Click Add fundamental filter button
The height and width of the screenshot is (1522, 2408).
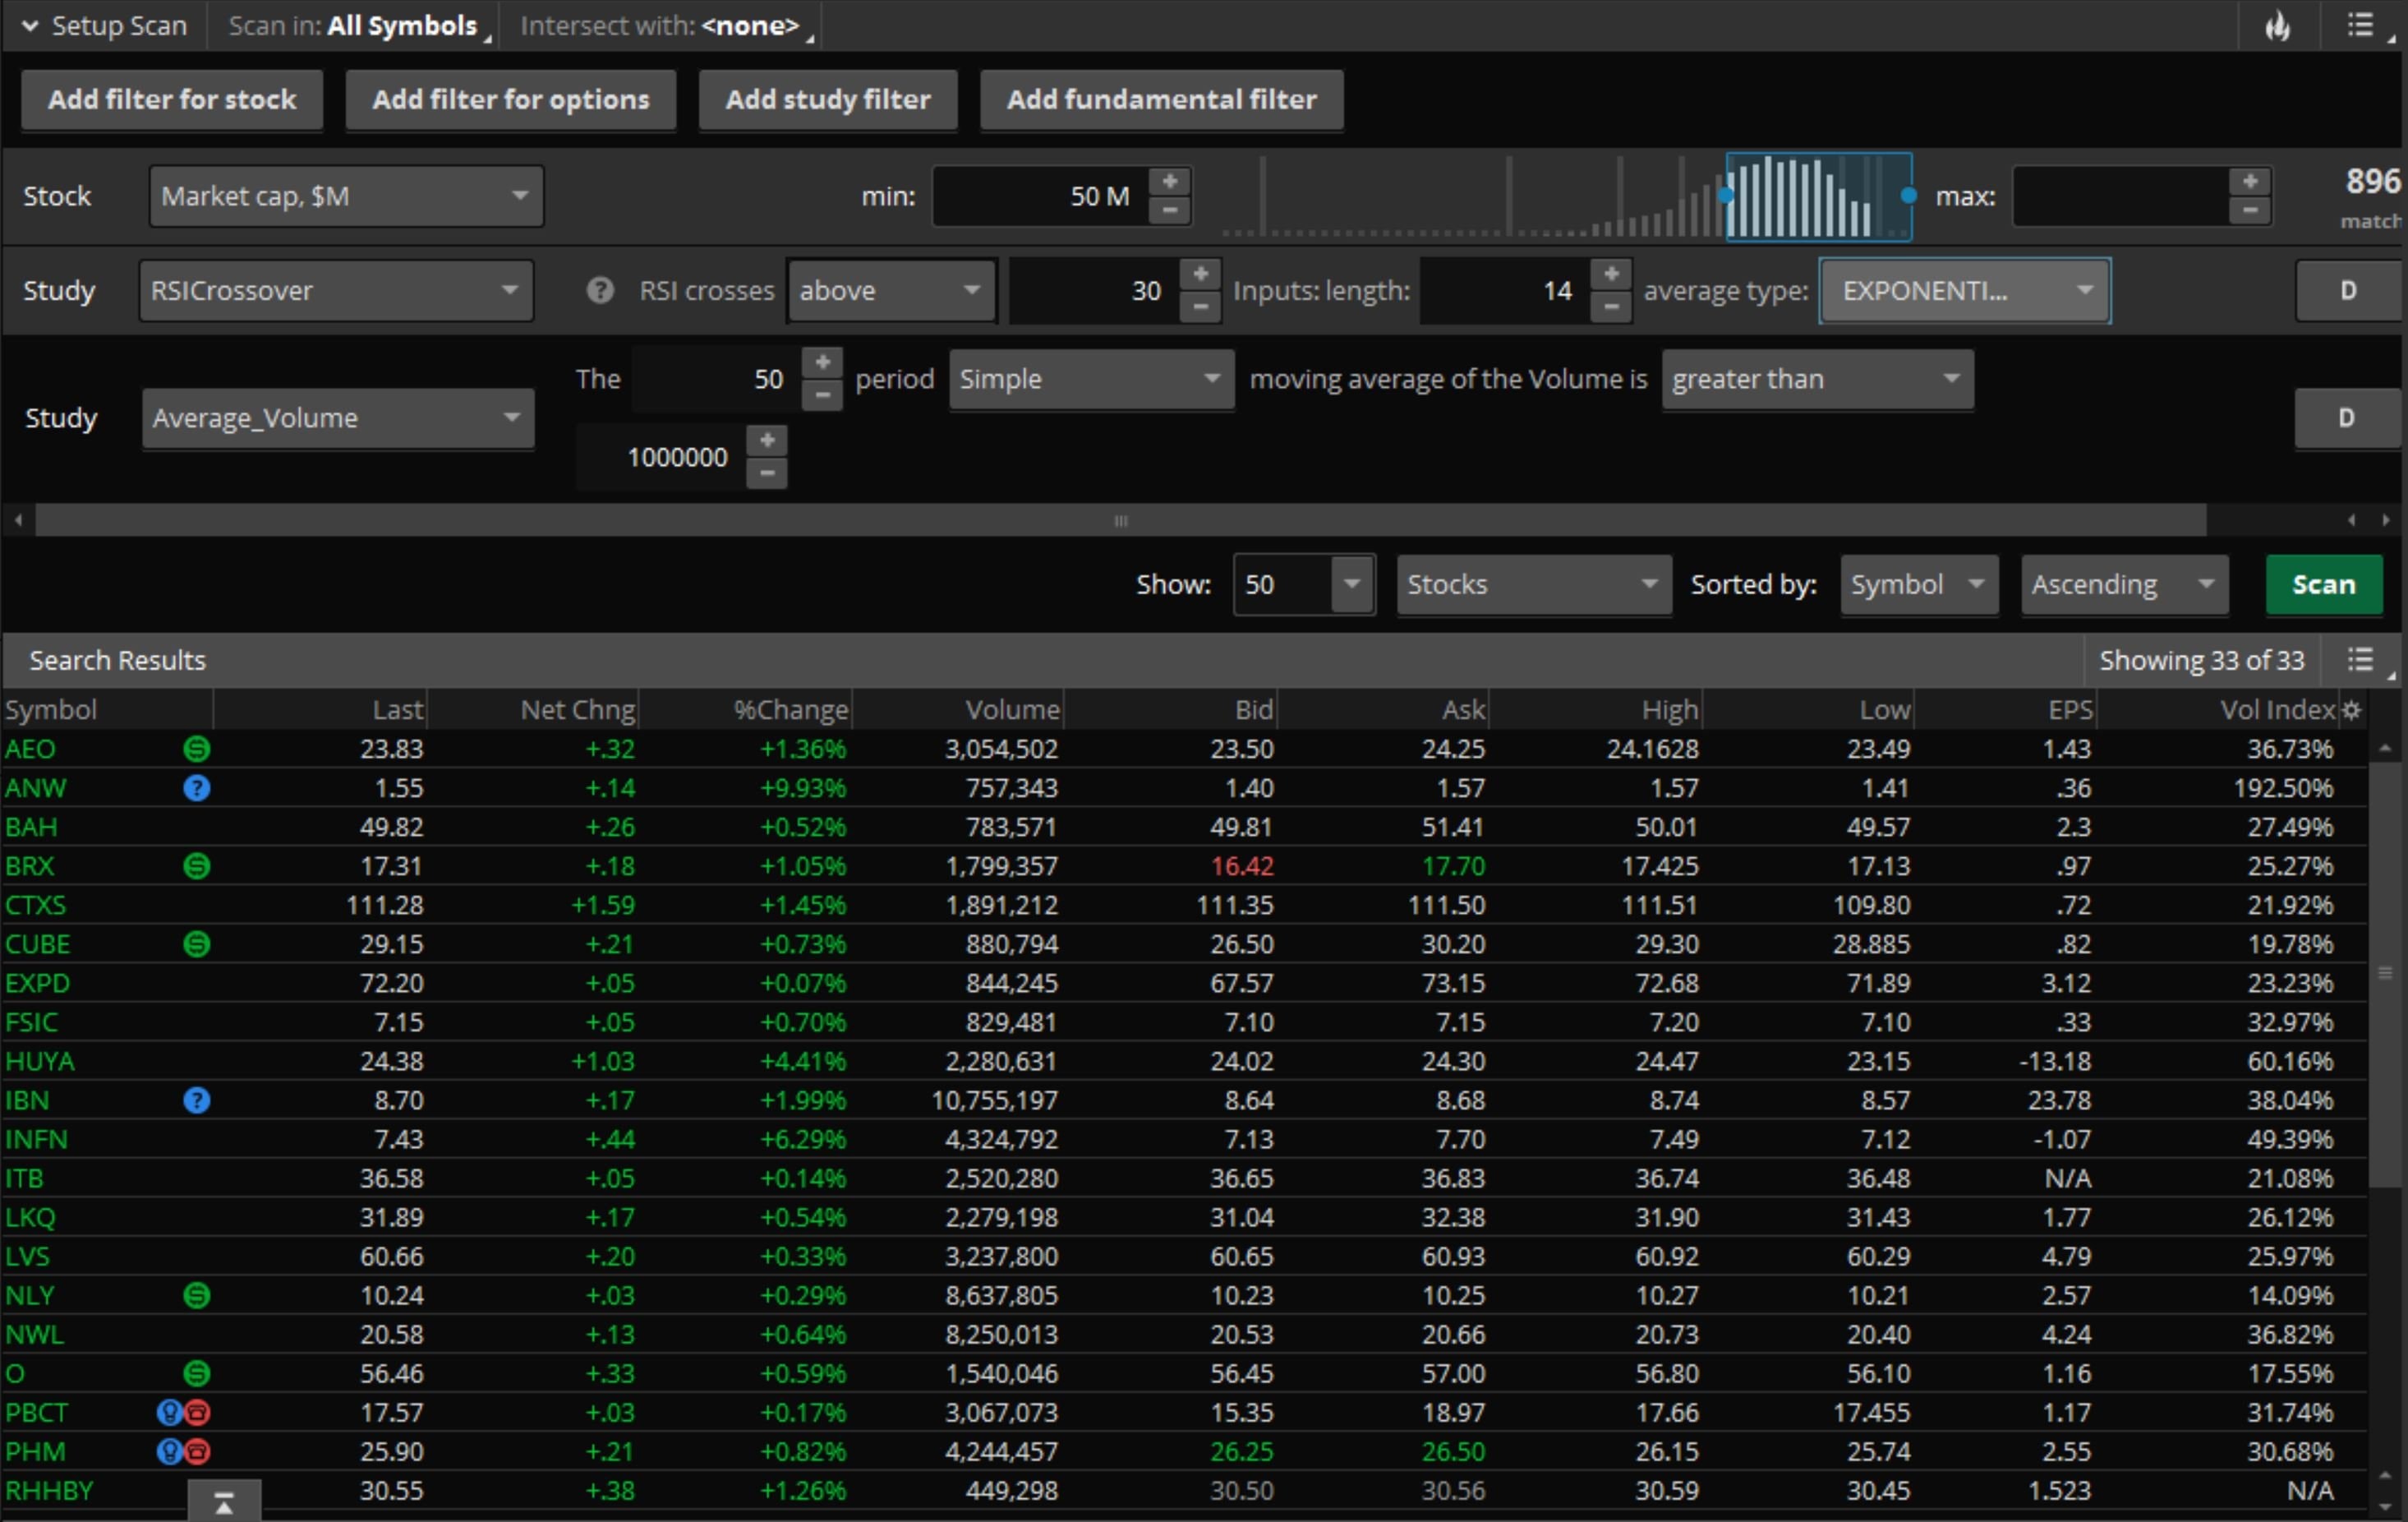1161,100
